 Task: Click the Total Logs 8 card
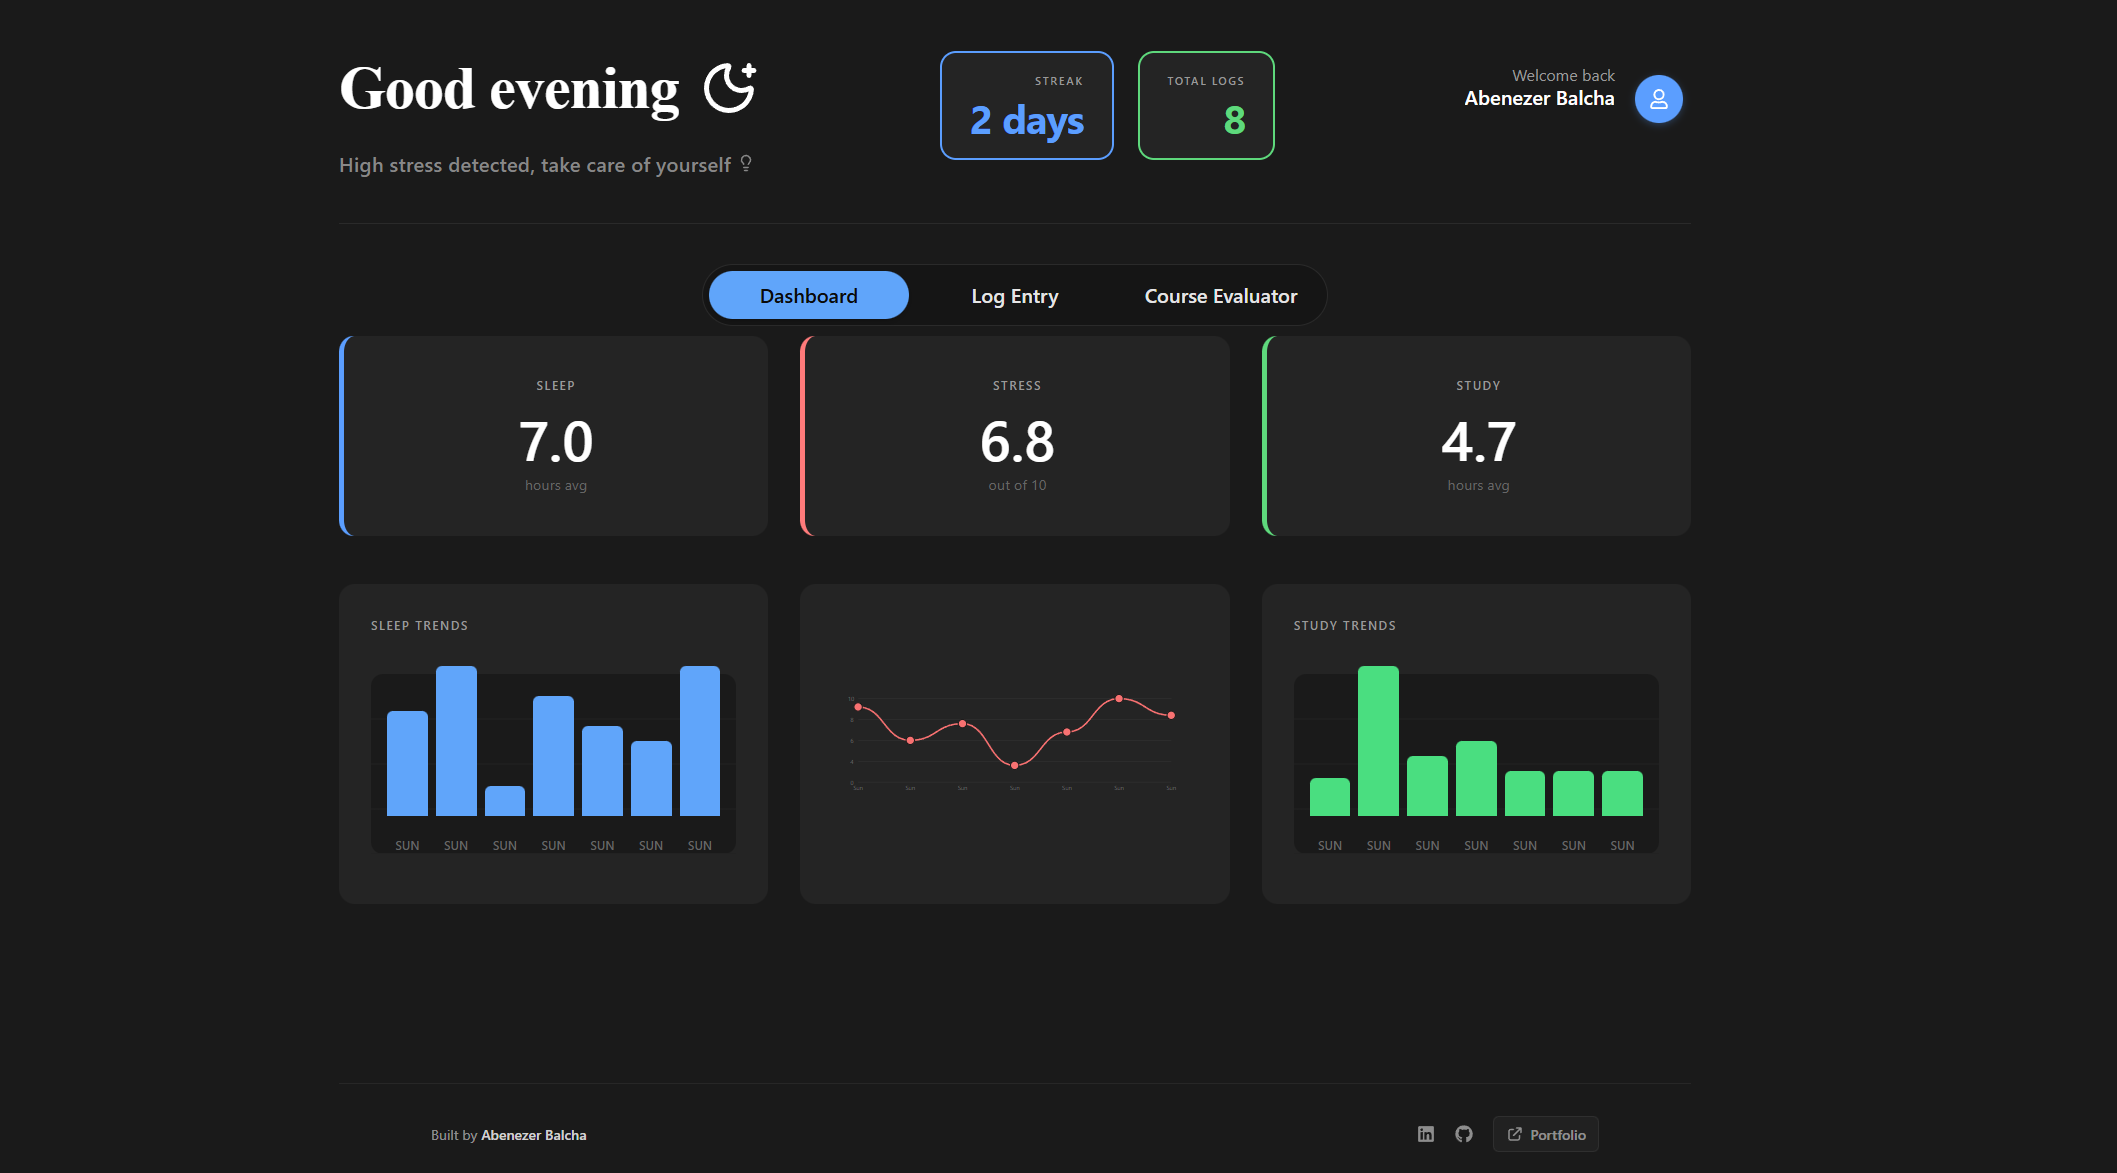pyautogui.click(x=1206, y=105)
